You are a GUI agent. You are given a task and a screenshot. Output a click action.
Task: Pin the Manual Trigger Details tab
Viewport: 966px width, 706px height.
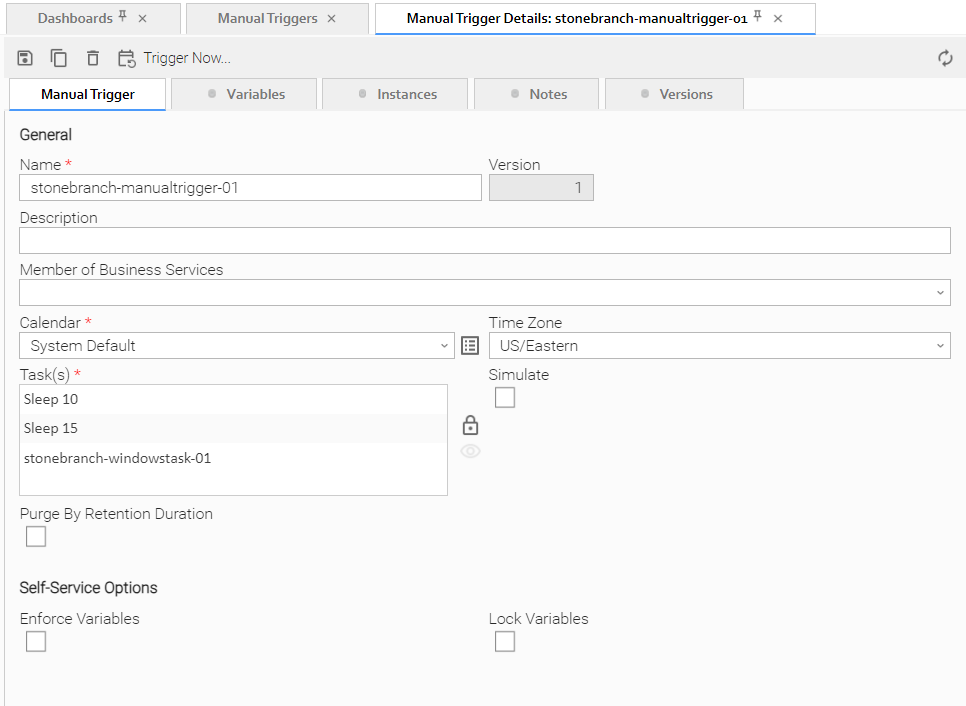758,17
